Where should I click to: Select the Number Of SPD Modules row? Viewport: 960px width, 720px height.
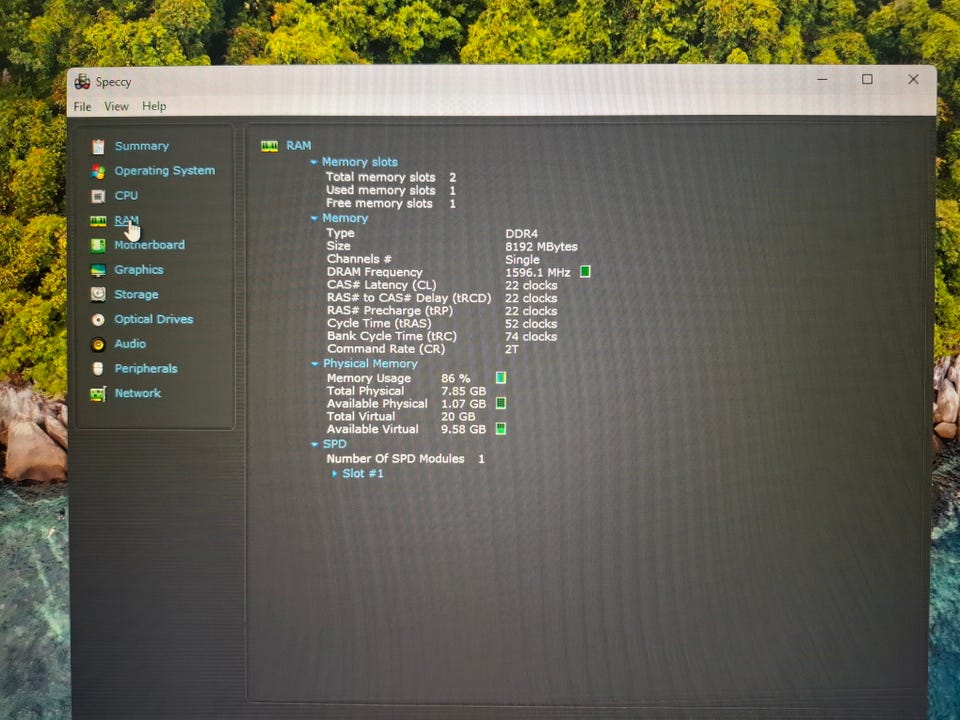[x=405, y=459]
